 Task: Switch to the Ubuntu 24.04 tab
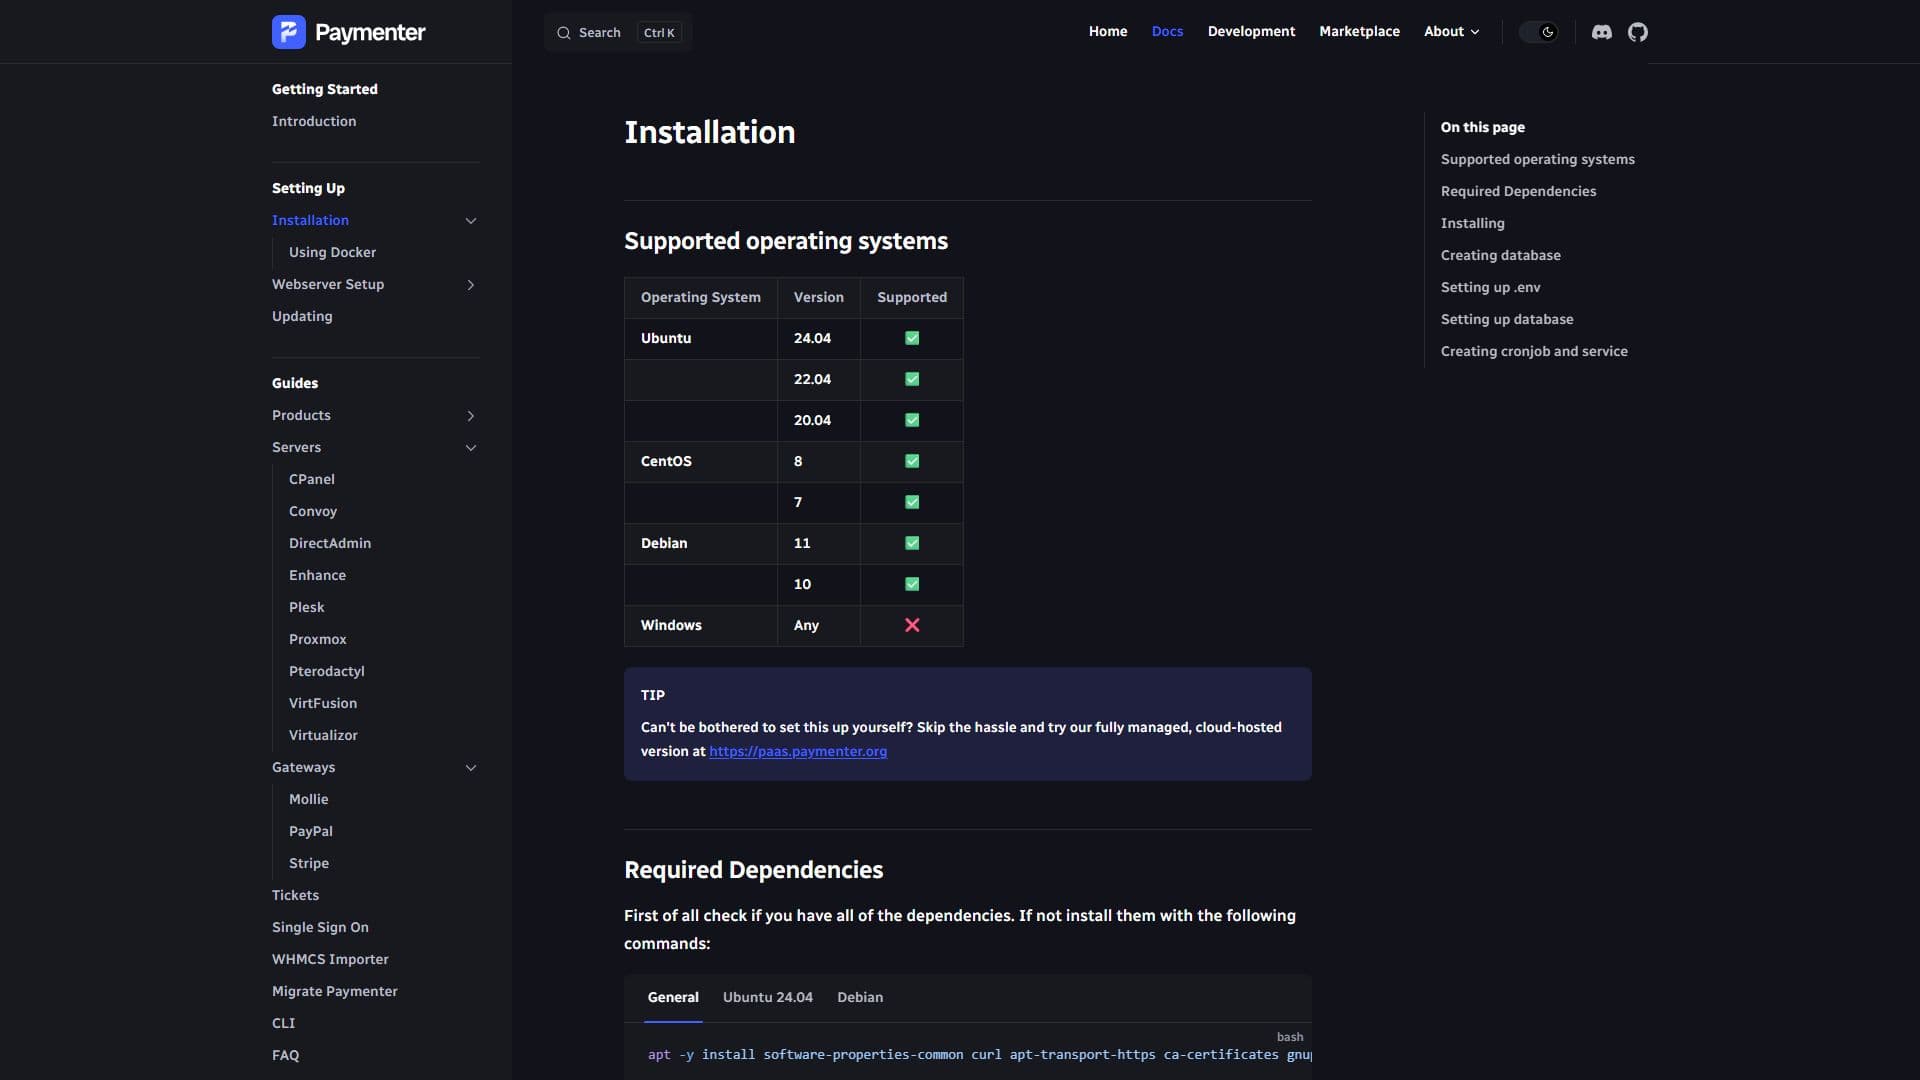(x=768, y=998)
